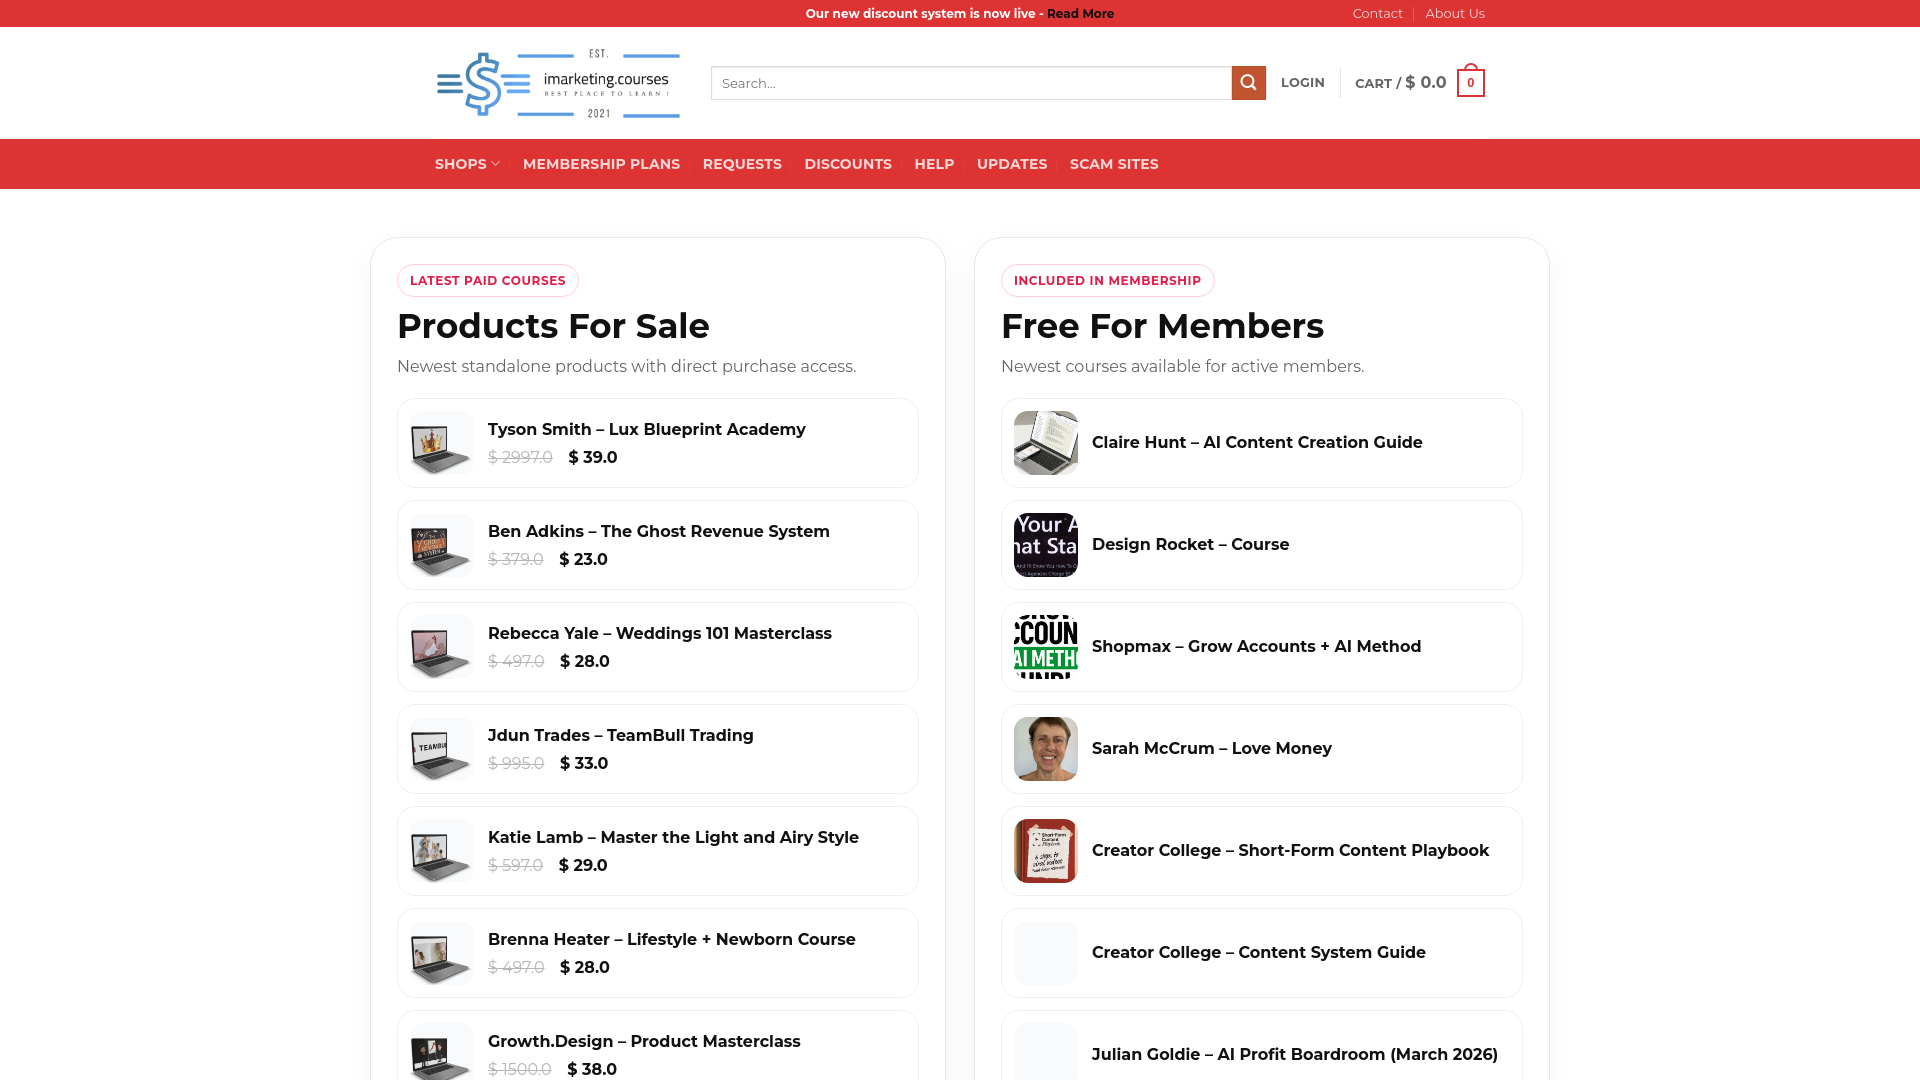Click the $ 38.0 sale price
Screen dimensions: 1920x1080
coord(592,1069)
